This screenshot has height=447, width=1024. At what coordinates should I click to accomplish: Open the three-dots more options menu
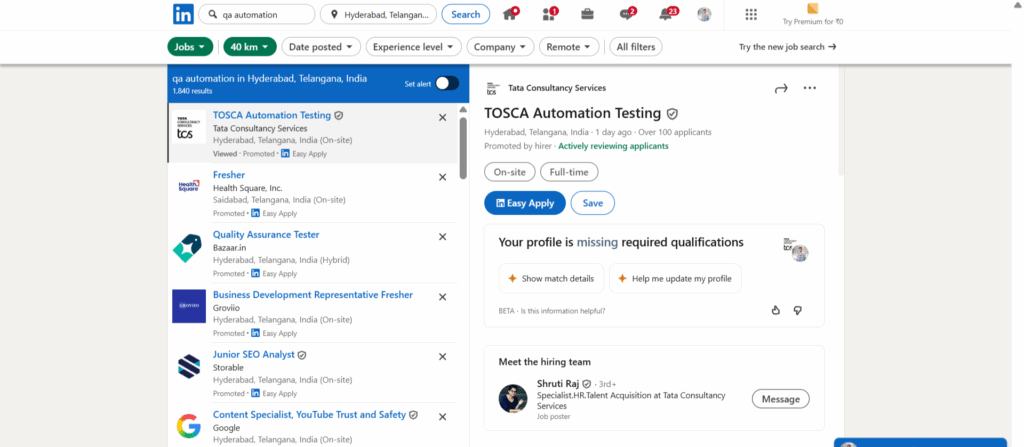tap(810, 89)
